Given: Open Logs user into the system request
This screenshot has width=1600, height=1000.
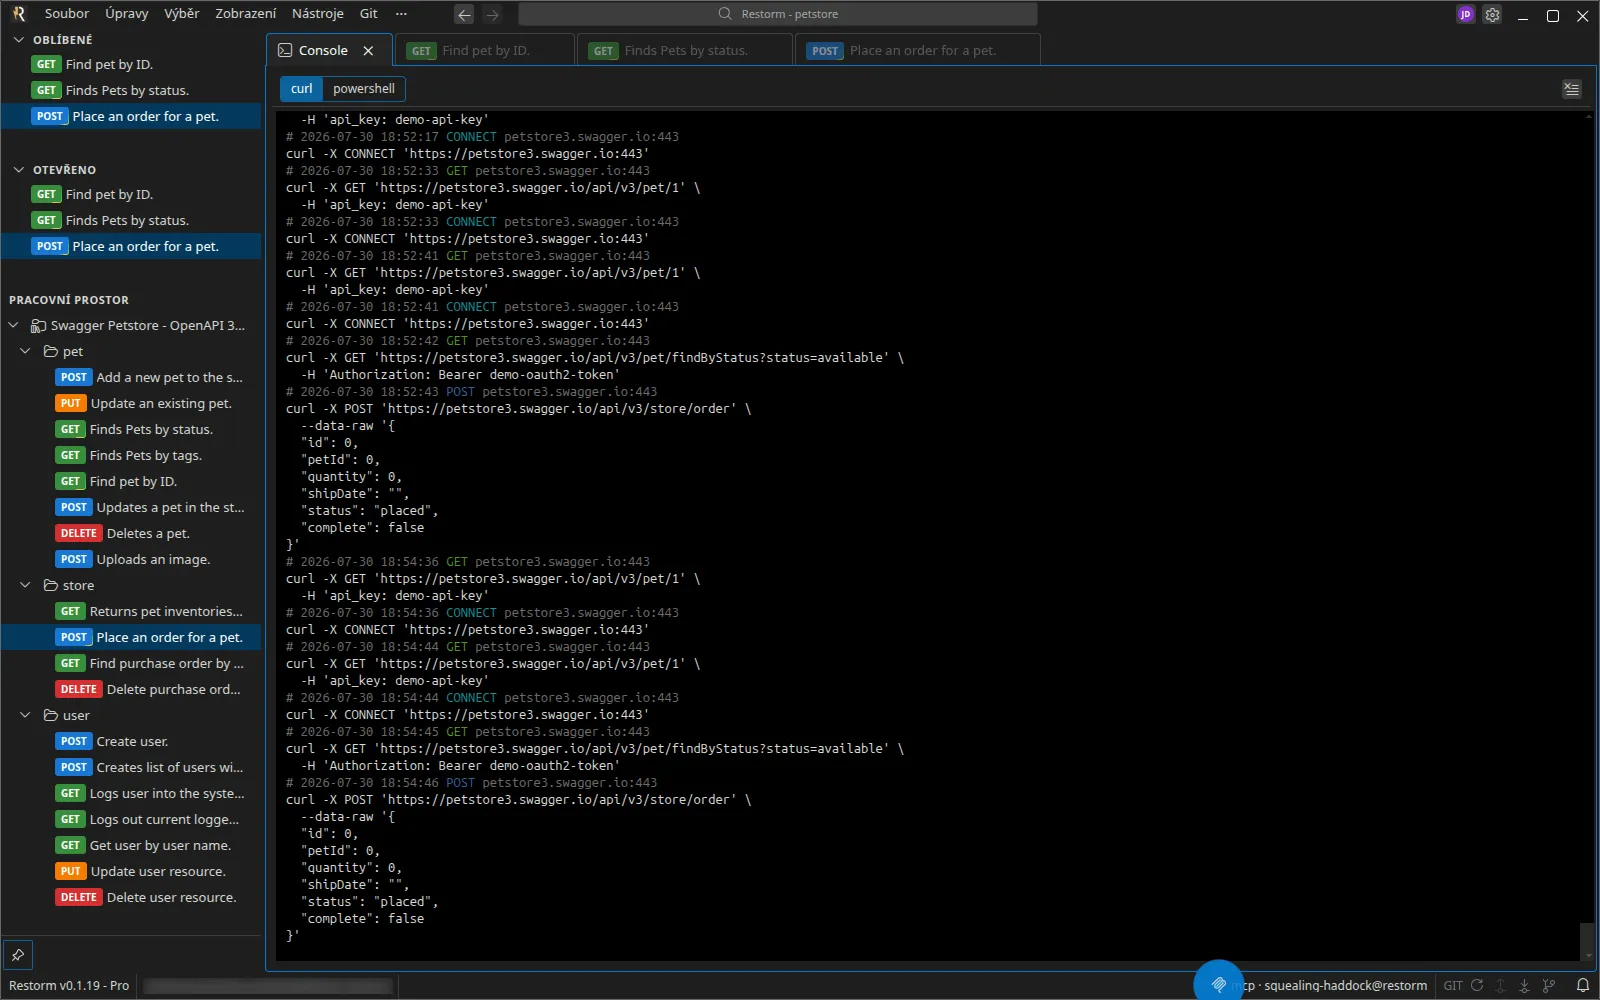Looking at the screenshot, I should point(131,794).
